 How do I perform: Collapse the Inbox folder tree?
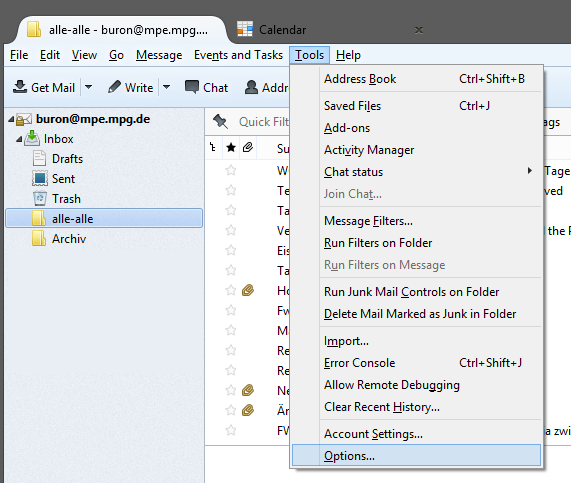point(19,139)
